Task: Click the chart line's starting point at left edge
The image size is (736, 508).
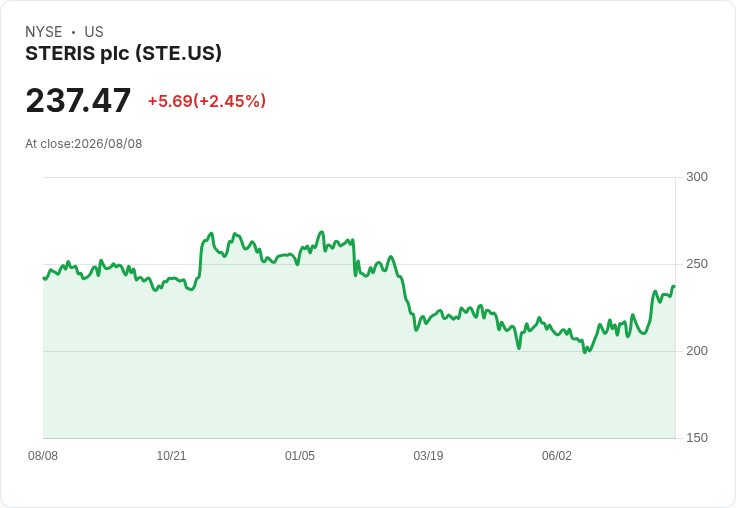Action: 44,278
